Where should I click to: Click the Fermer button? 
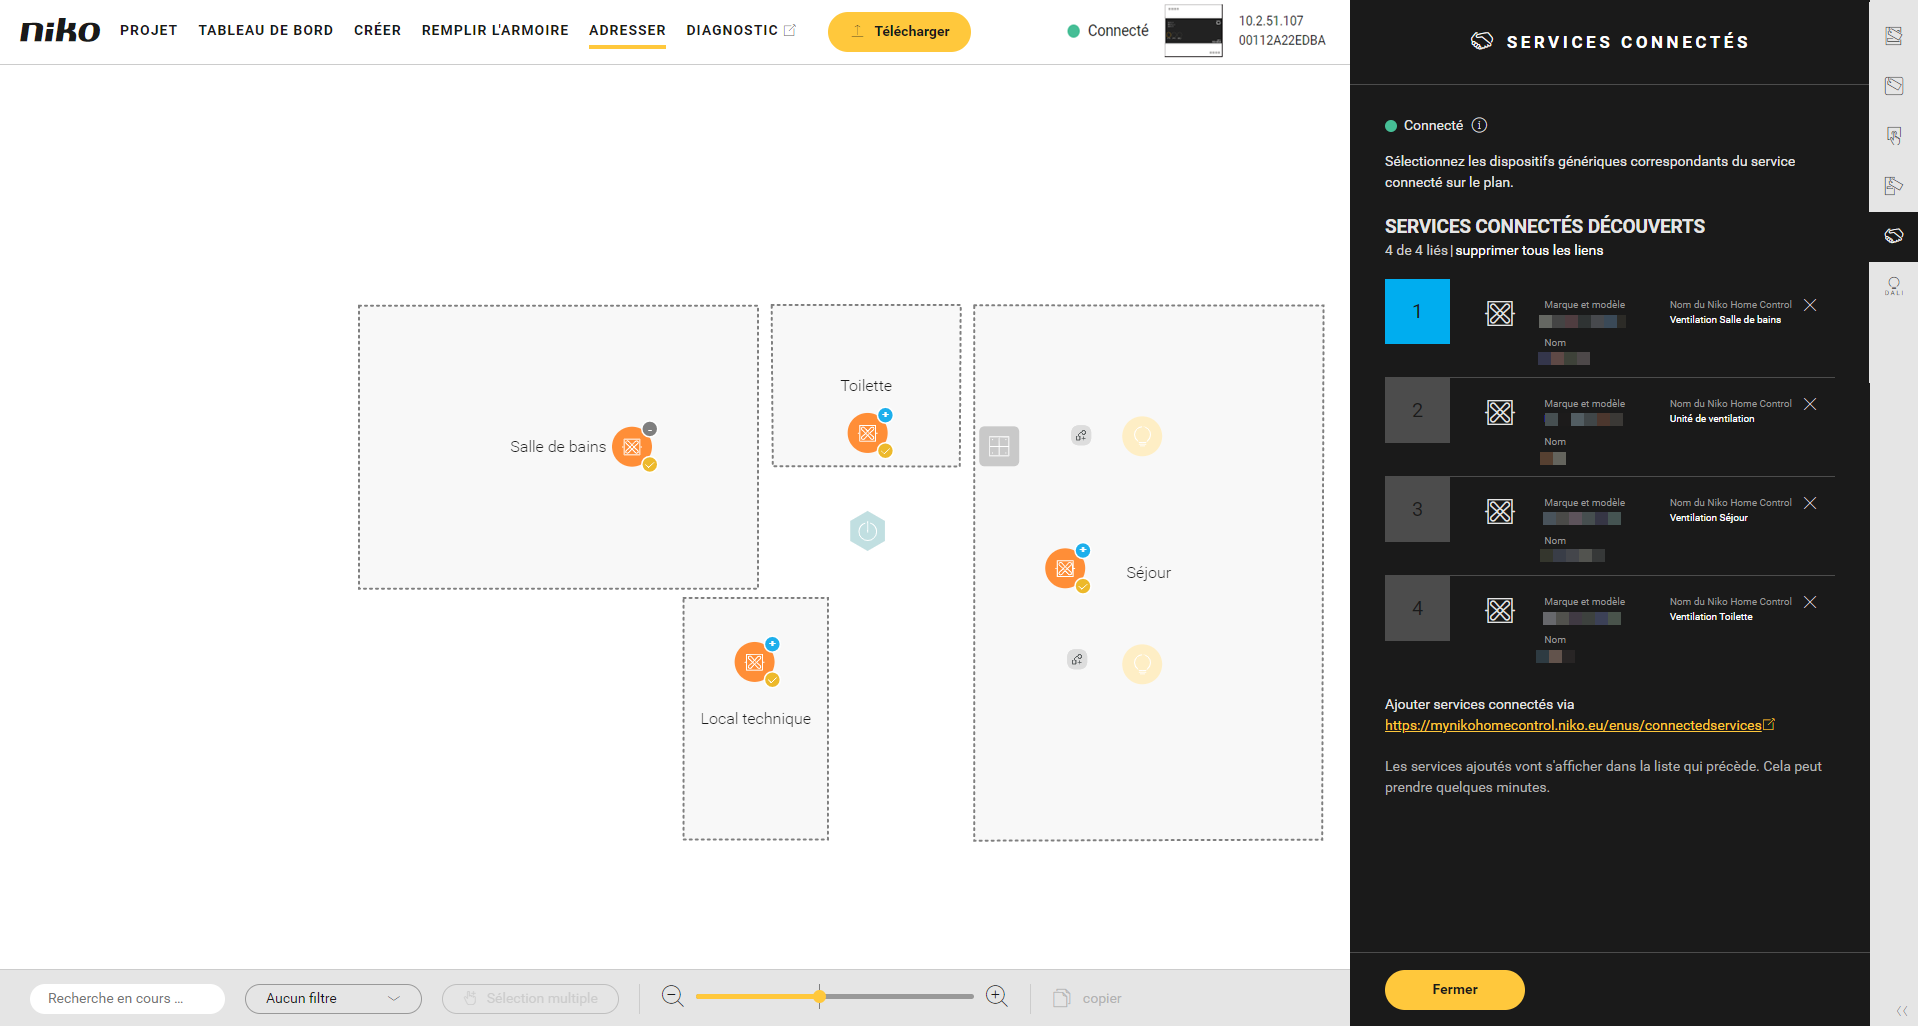[1455, 989]
